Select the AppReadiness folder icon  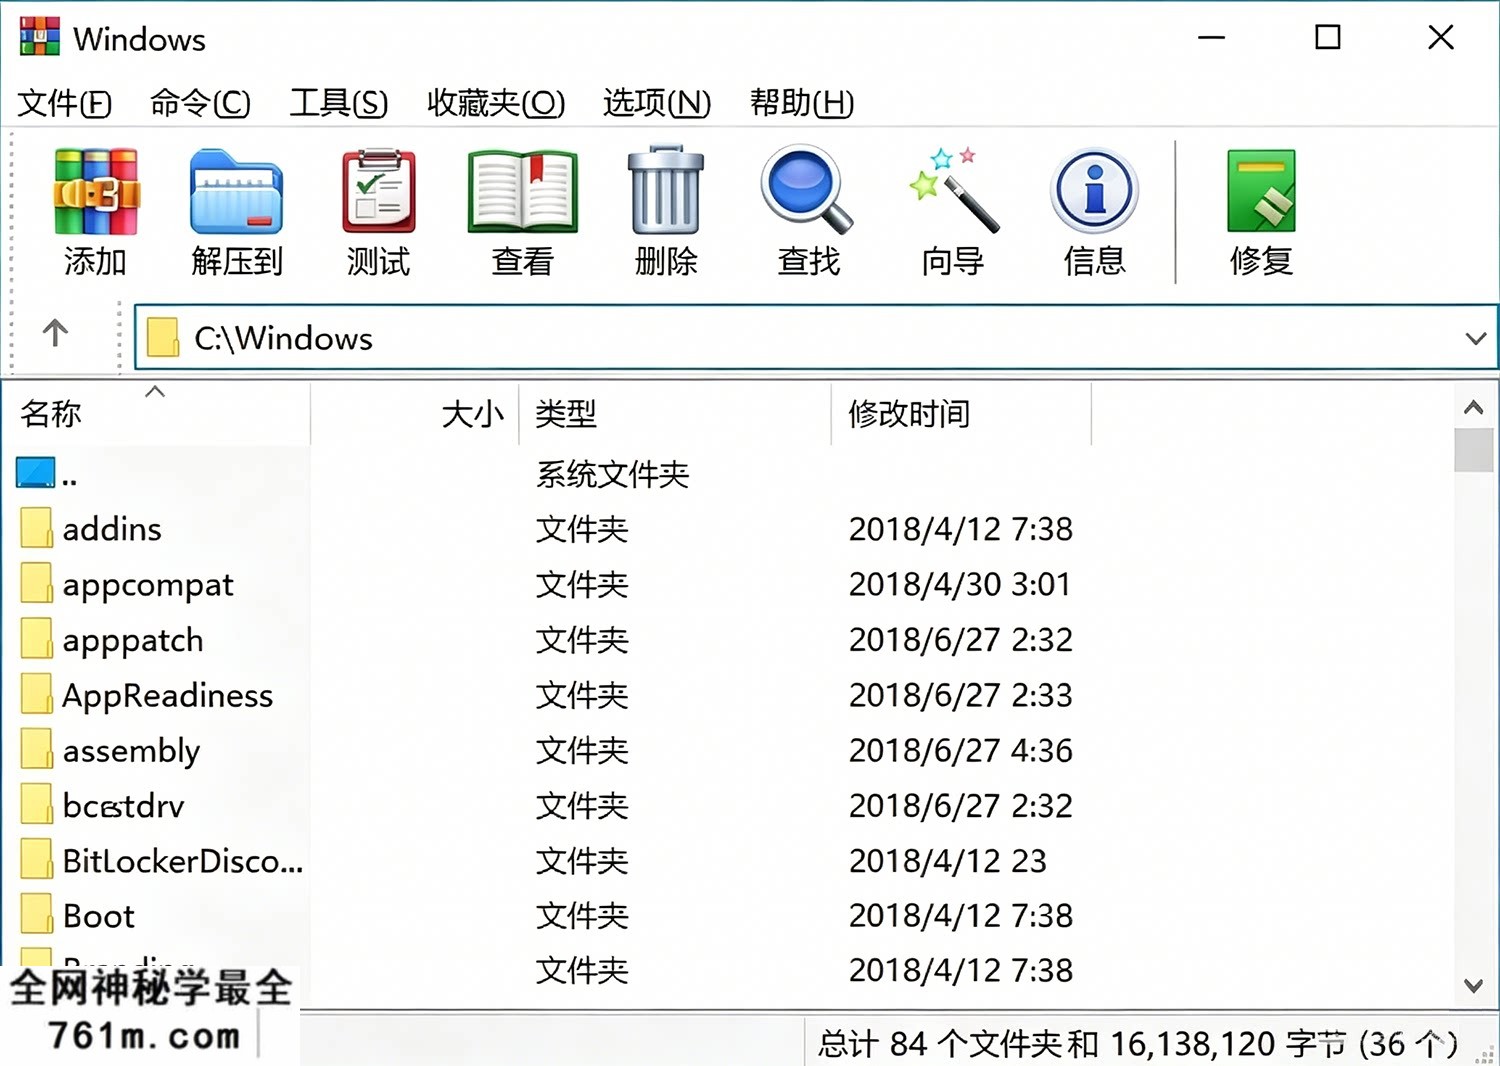(37, 693)
